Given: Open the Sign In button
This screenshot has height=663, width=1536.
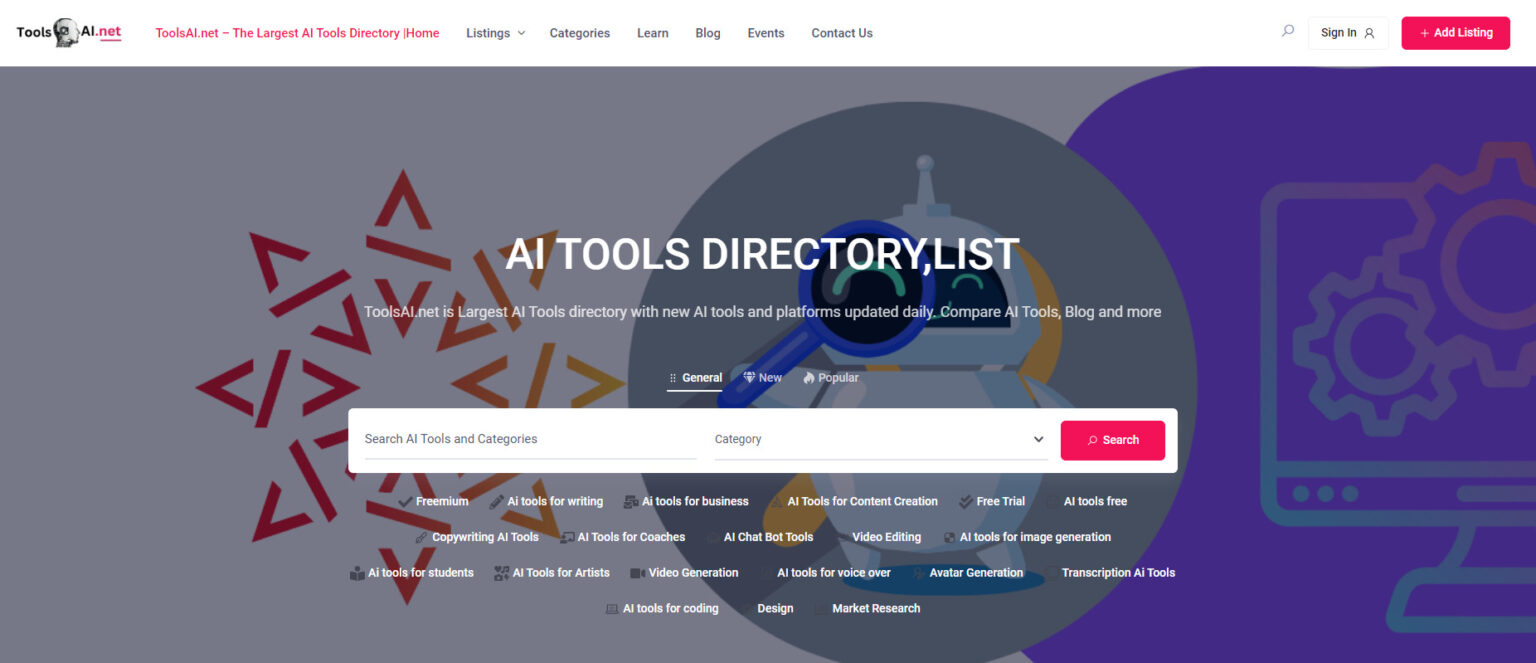Looking at the screenshot, I should coord(1347,33).
